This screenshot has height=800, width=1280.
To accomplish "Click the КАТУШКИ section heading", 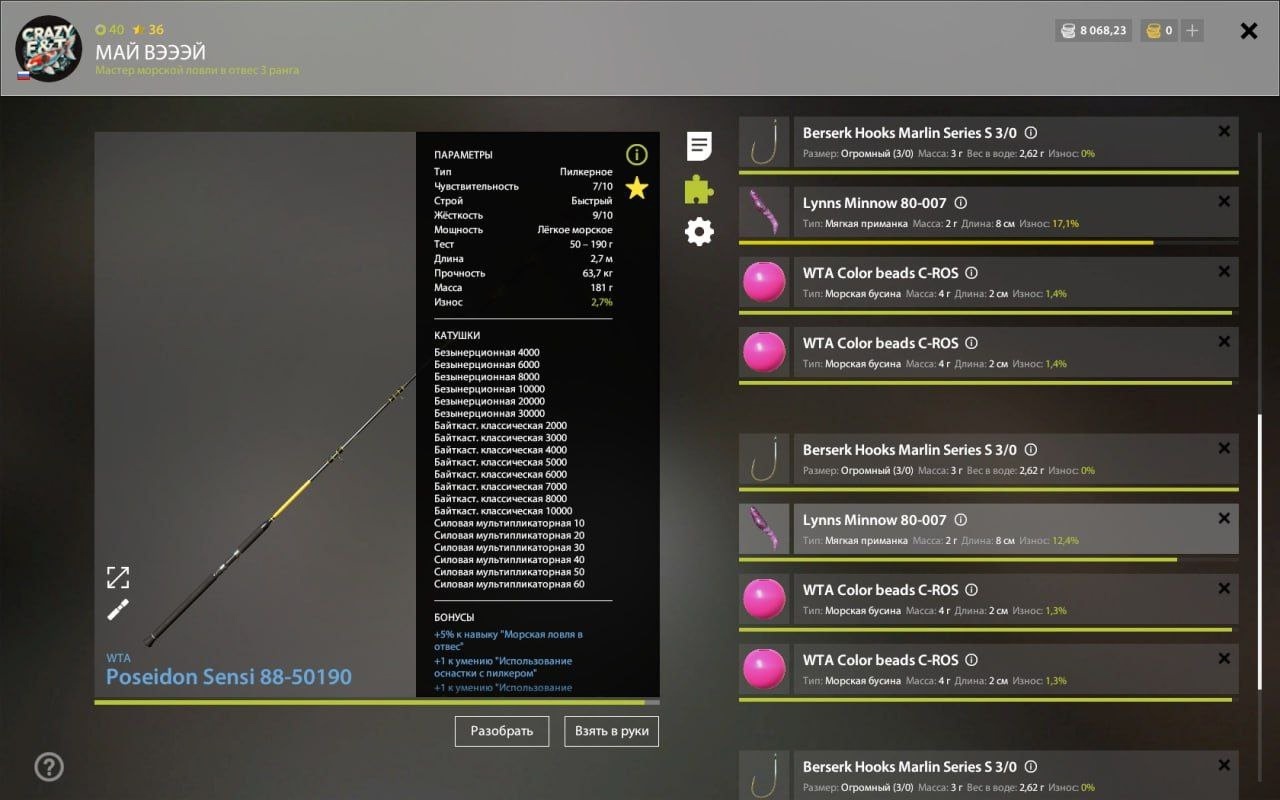I will tap(457, 336).
